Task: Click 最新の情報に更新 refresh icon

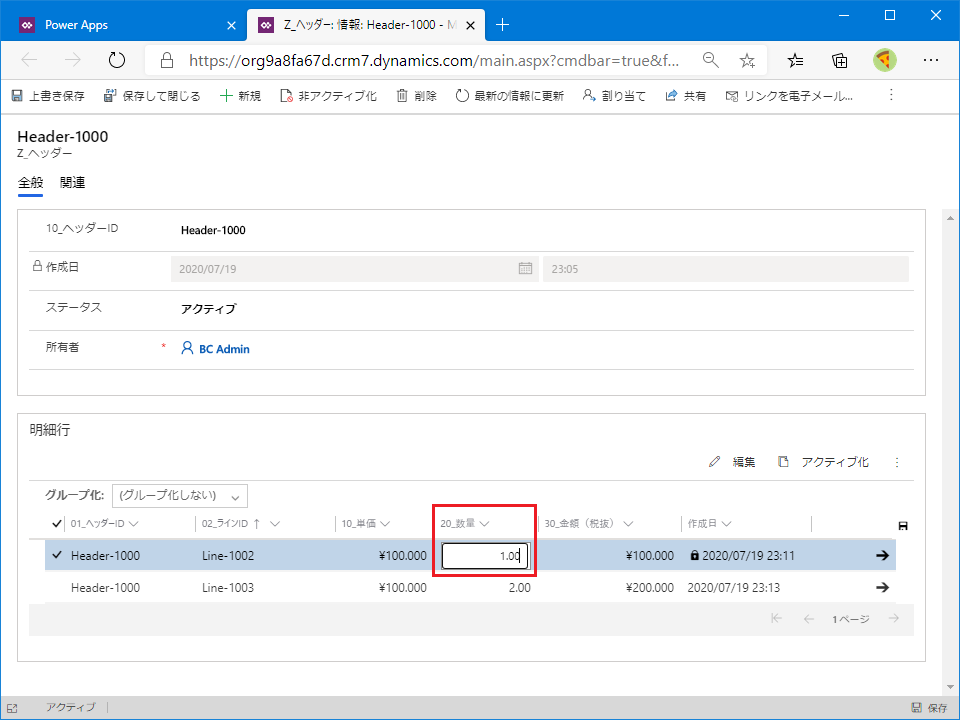Action: point(462,96)
